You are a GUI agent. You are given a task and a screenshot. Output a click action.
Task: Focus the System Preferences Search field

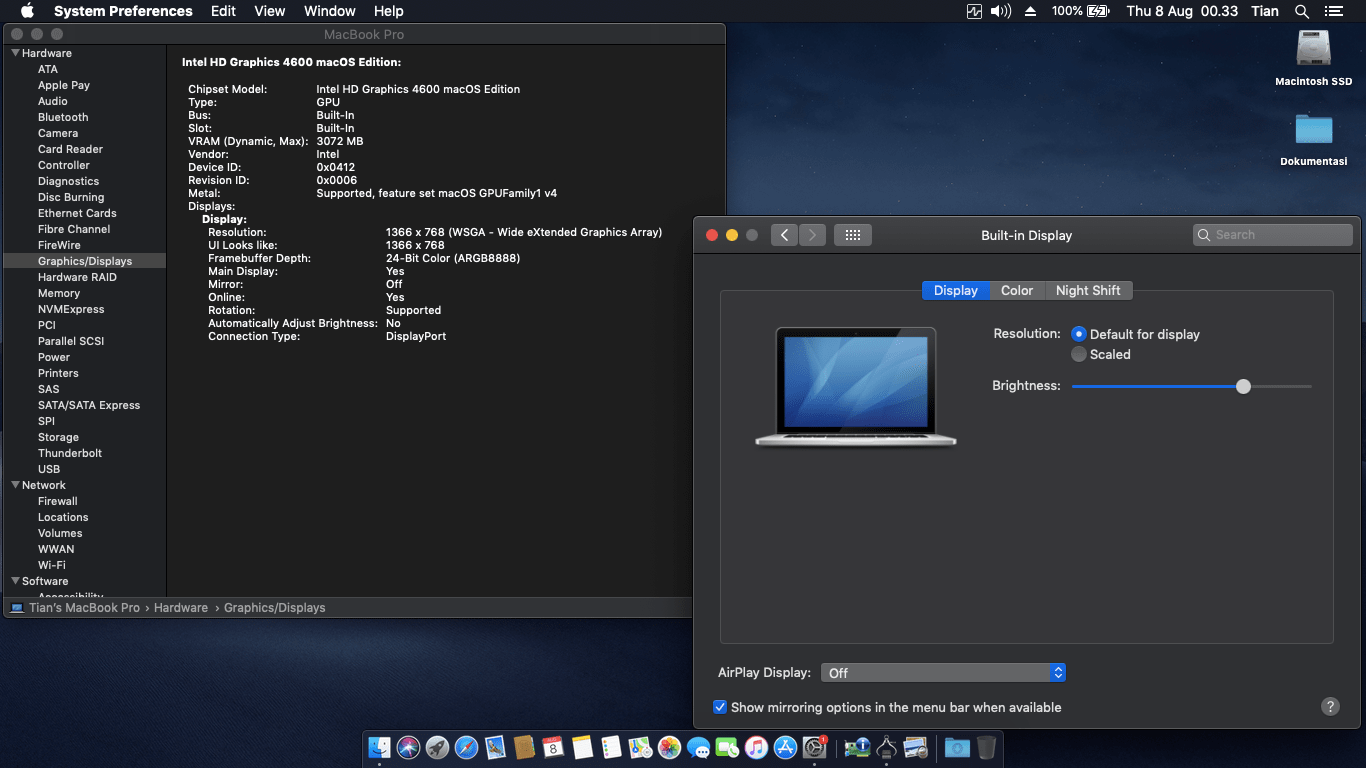click(x=1273, y=235)
